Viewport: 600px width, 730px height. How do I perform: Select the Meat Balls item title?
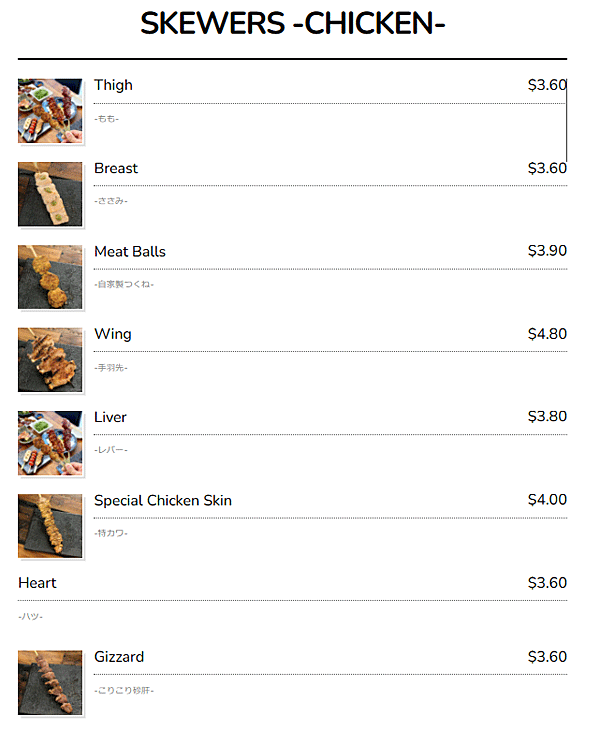click(130, 251)
